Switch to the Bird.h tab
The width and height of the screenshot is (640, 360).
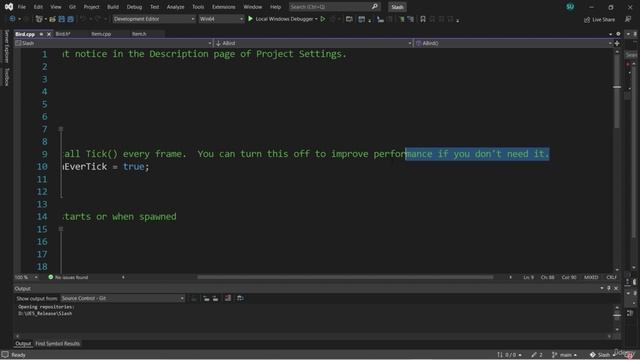pos(63,34)
